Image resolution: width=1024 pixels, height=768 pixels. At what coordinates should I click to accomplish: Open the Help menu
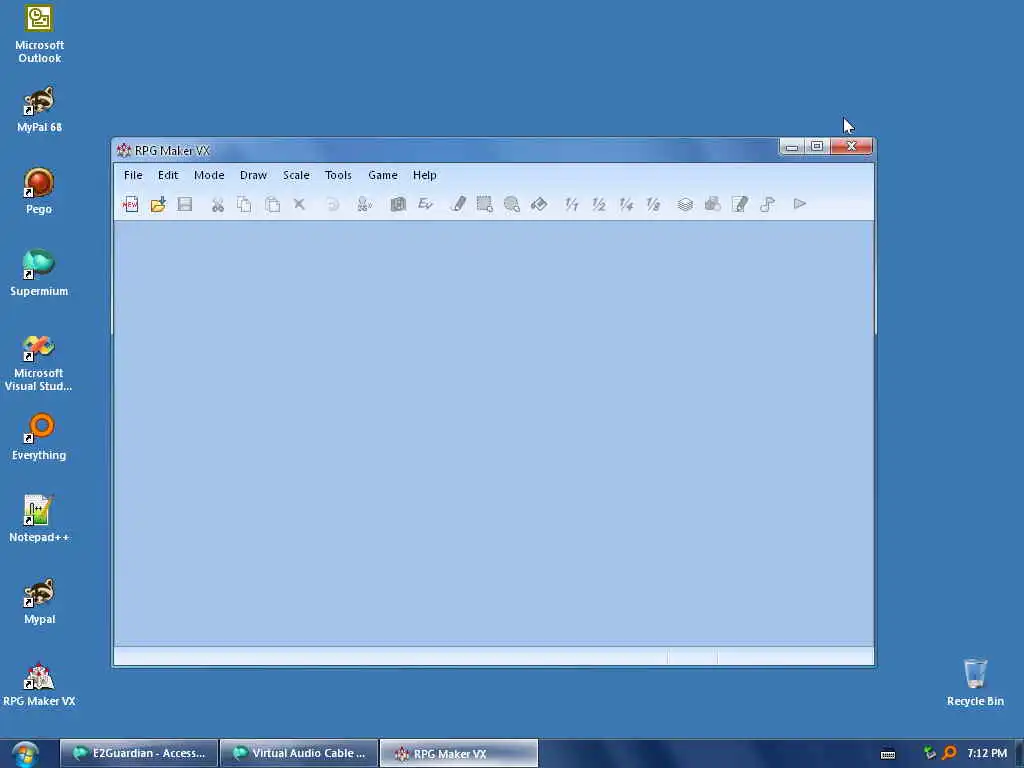coord(424,175)
